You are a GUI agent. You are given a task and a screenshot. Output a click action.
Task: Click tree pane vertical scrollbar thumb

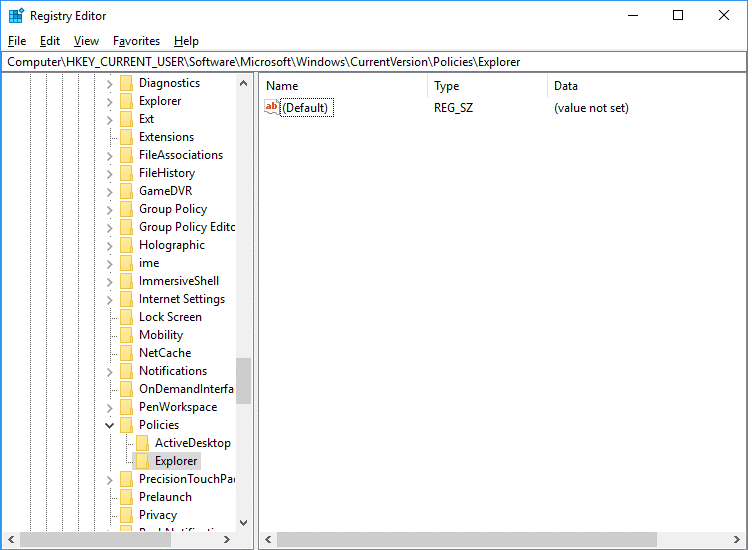point(244,381)
